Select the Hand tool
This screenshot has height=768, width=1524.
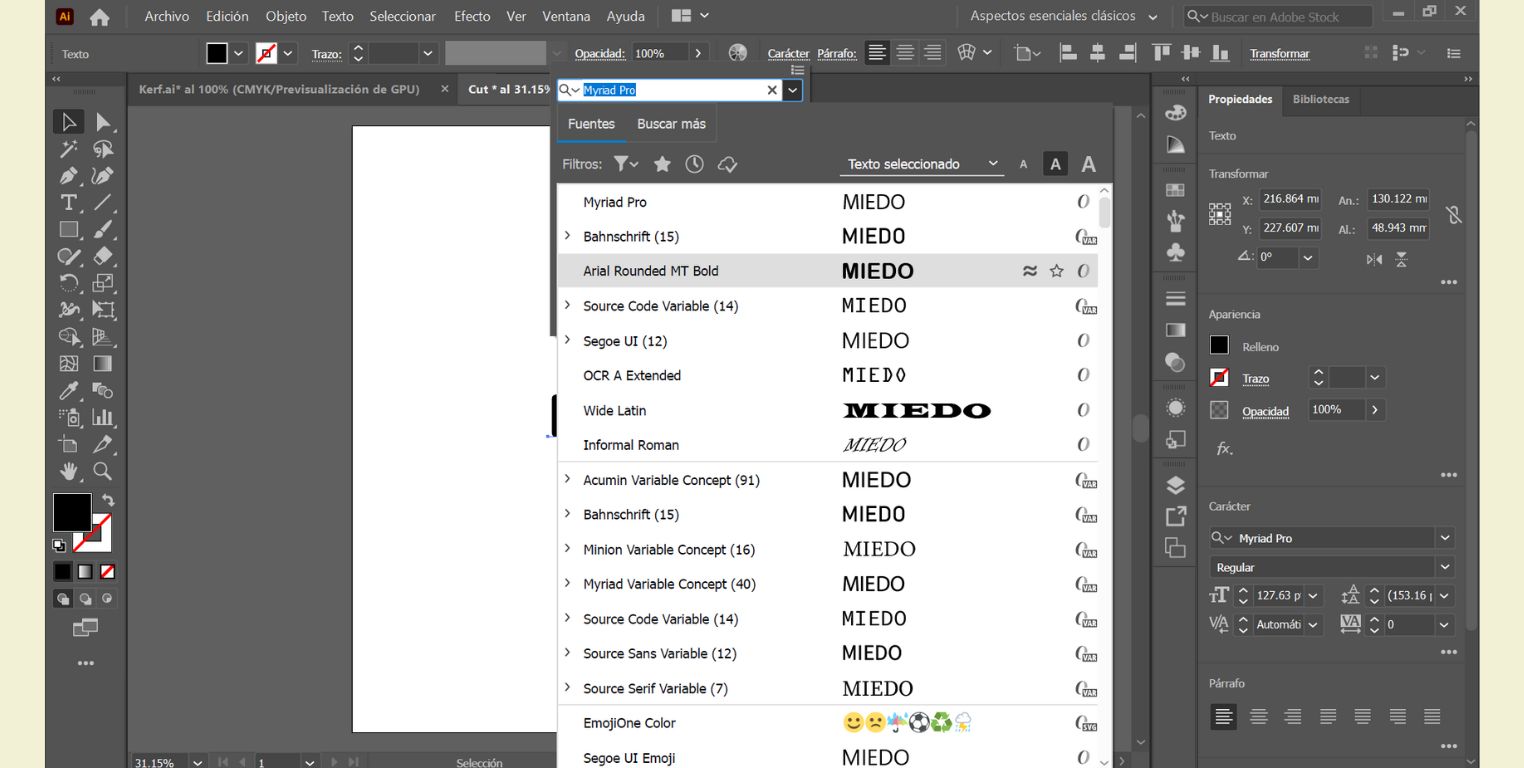coord(68,471)
